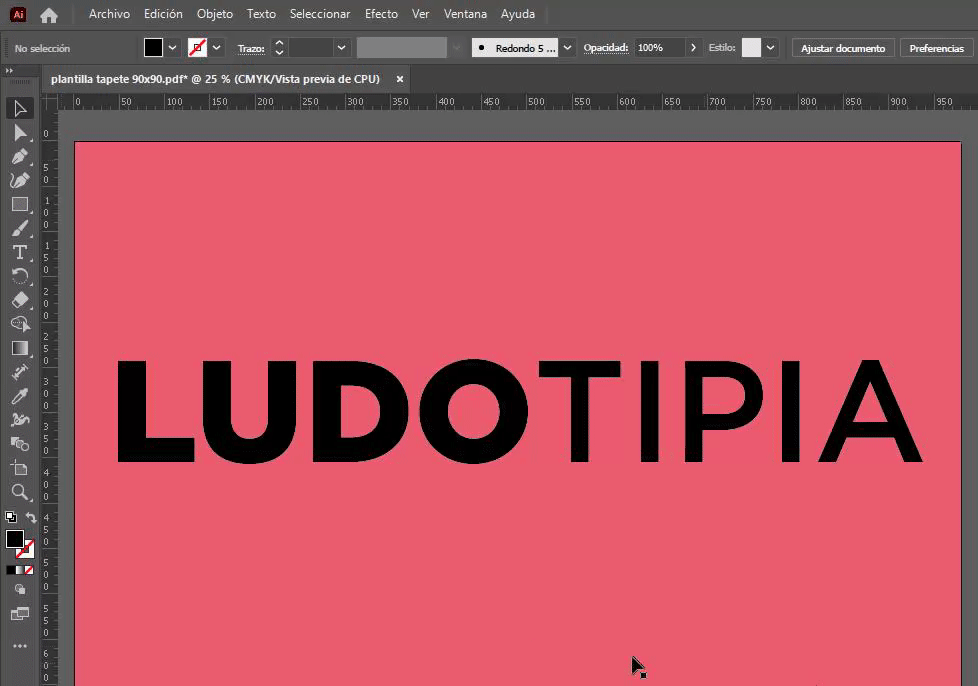
Task: Click Ajustar documento button
Action: (843, 48)
